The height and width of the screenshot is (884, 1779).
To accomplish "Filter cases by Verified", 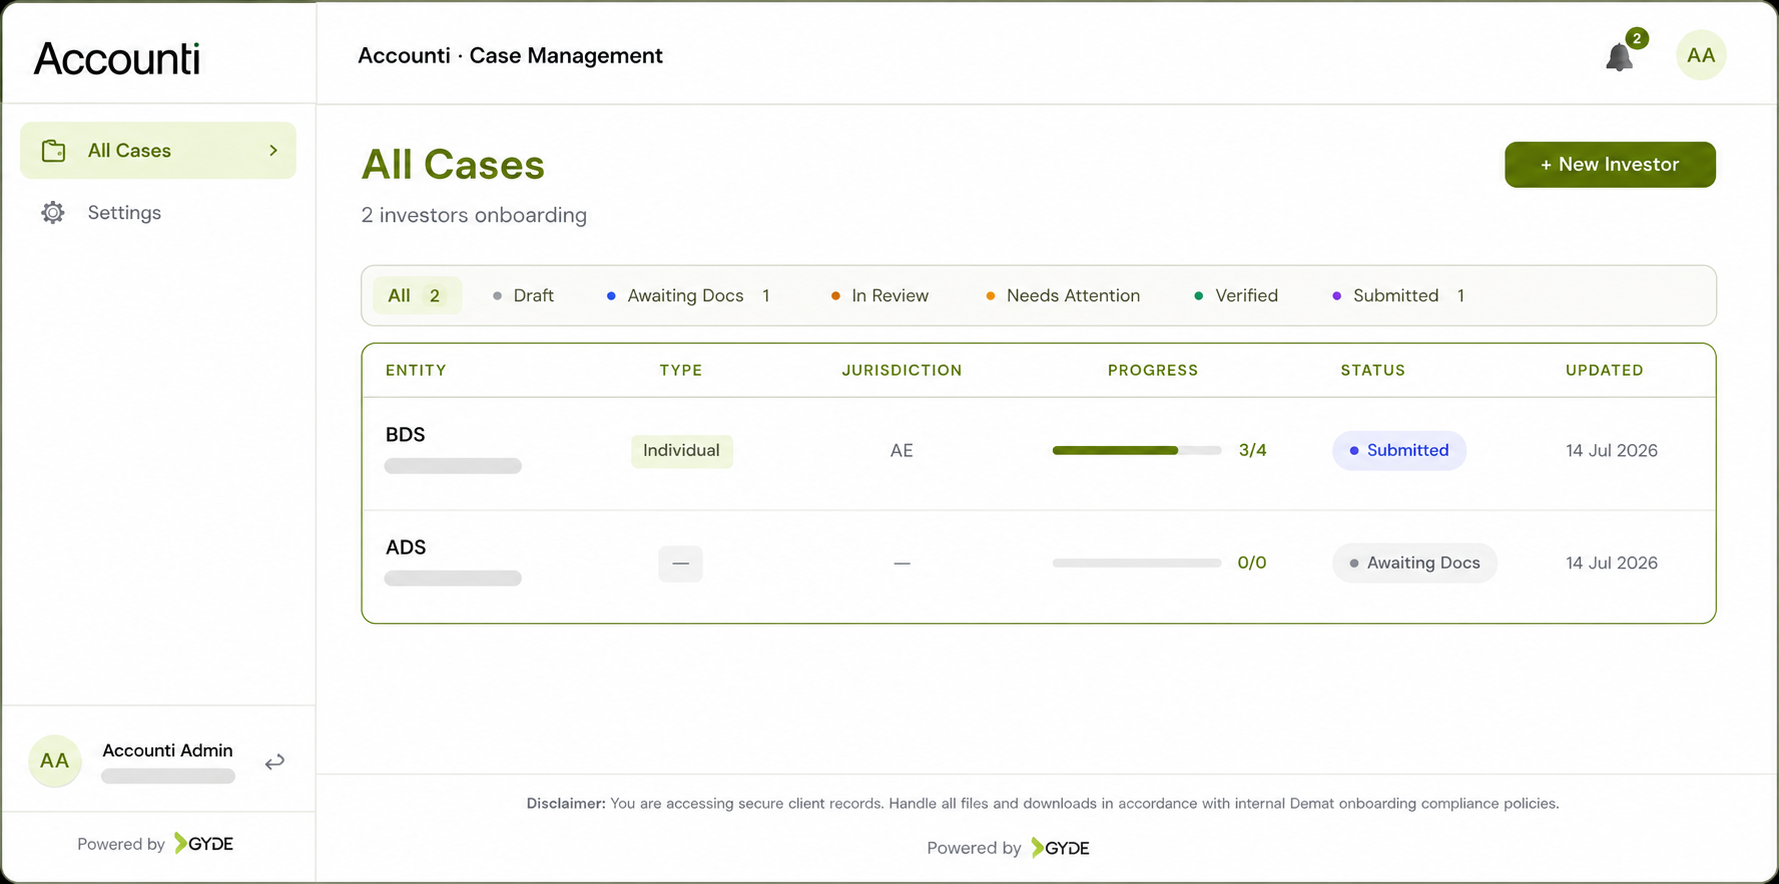I will point(1236,295).
